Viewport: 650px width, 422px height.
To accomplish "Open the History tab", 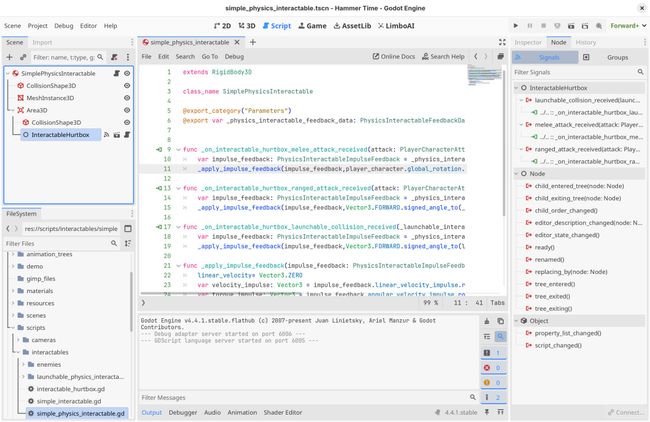I will 585,42.
